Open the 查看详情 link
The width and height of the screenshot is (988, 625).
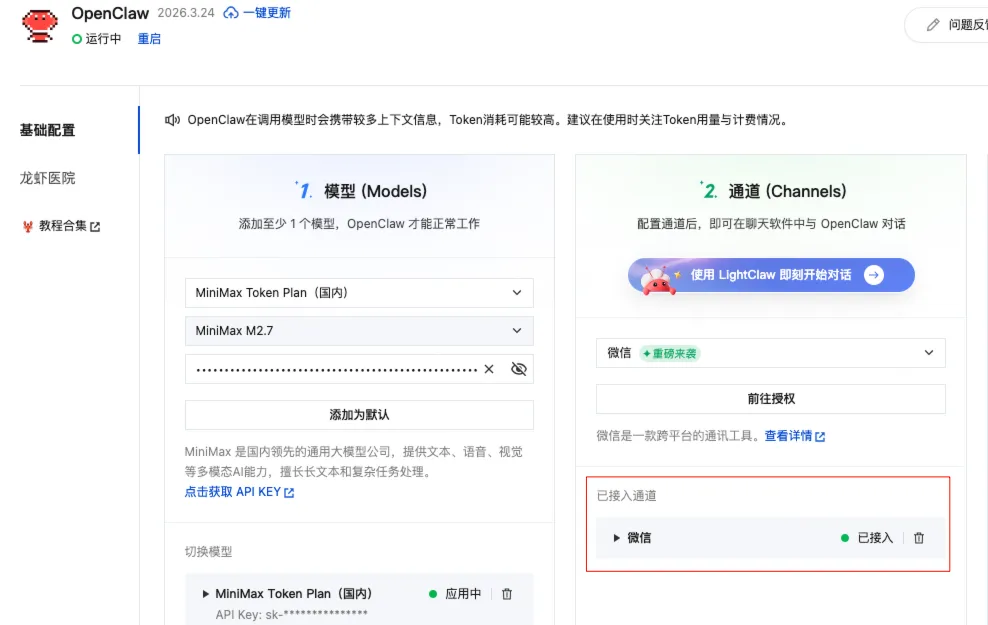[x=788, y=436]
